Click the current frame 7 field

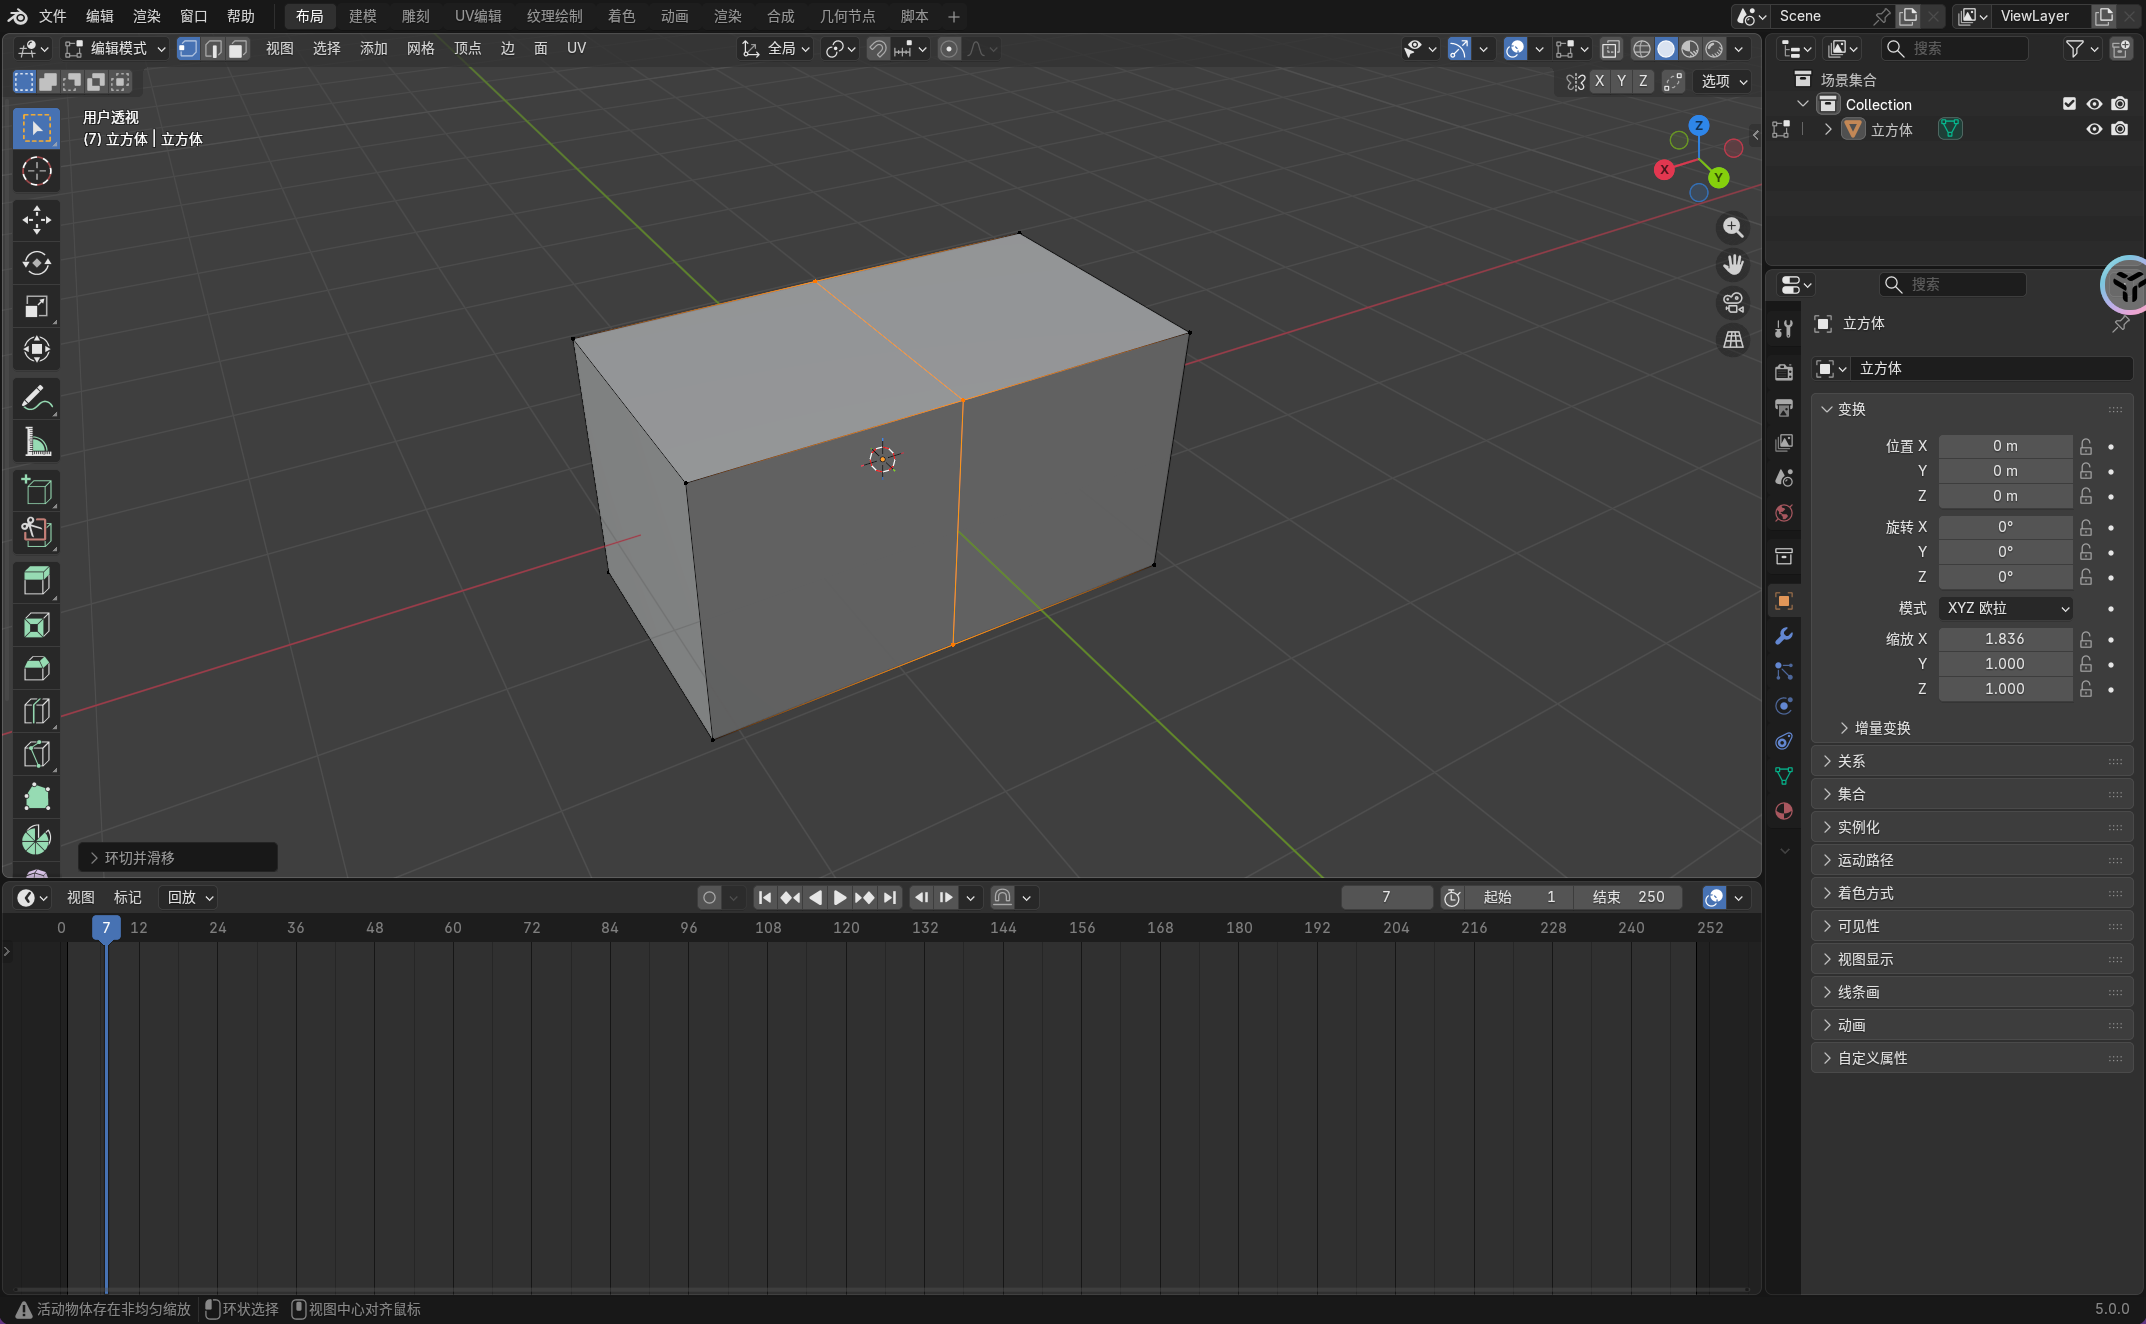click(x=1386, y=897)
